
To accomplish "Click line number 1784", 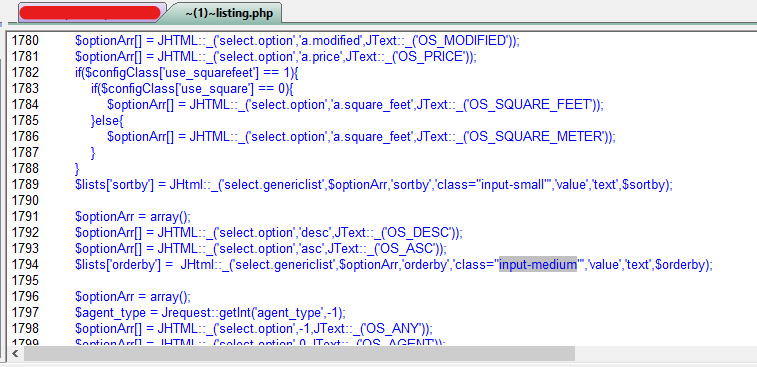I will point(25,104).
